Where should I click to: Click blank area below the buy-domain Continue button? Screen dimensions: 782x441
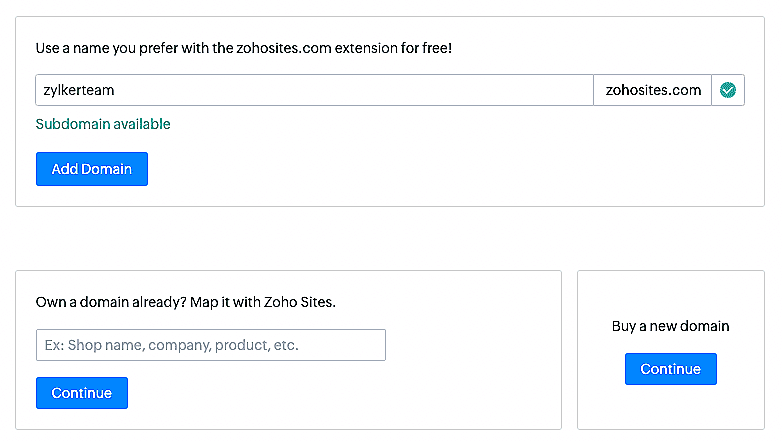670,407
